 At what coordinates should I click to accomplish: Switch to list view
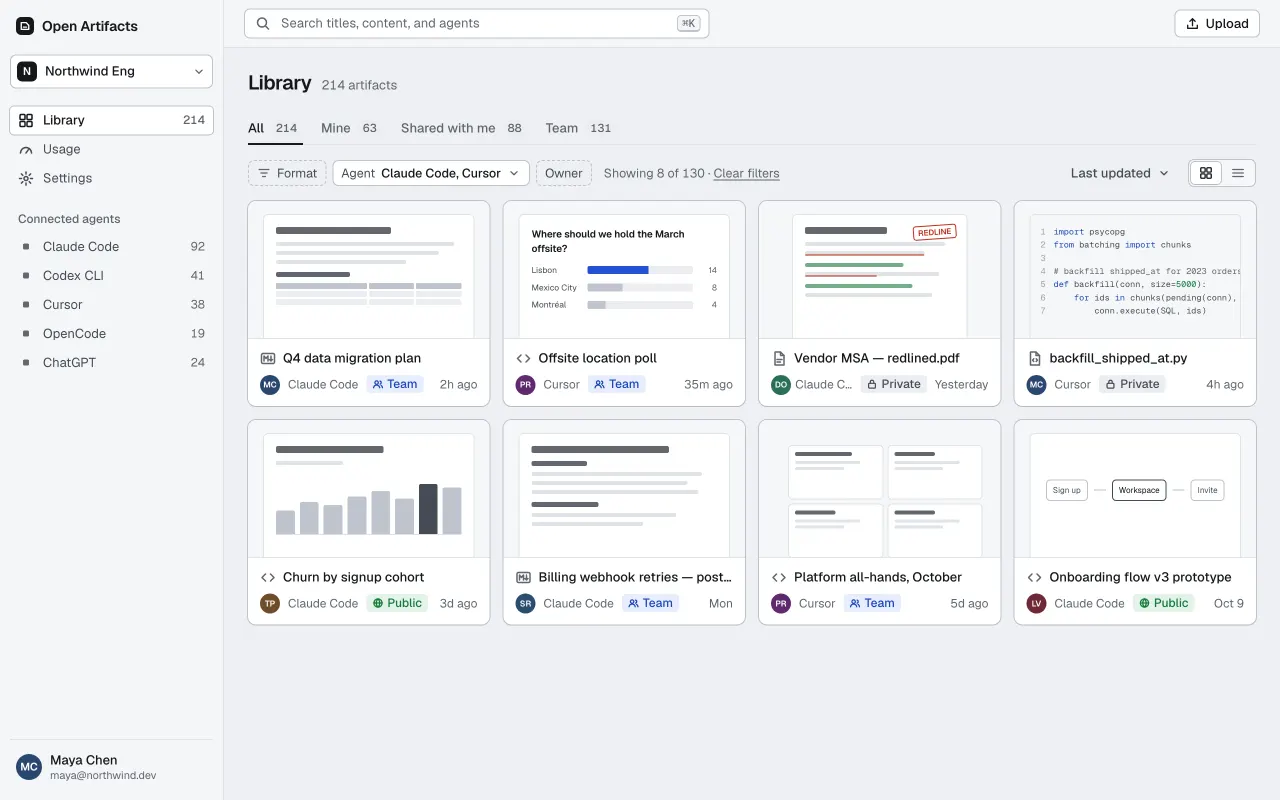[x=1238, y=173]
